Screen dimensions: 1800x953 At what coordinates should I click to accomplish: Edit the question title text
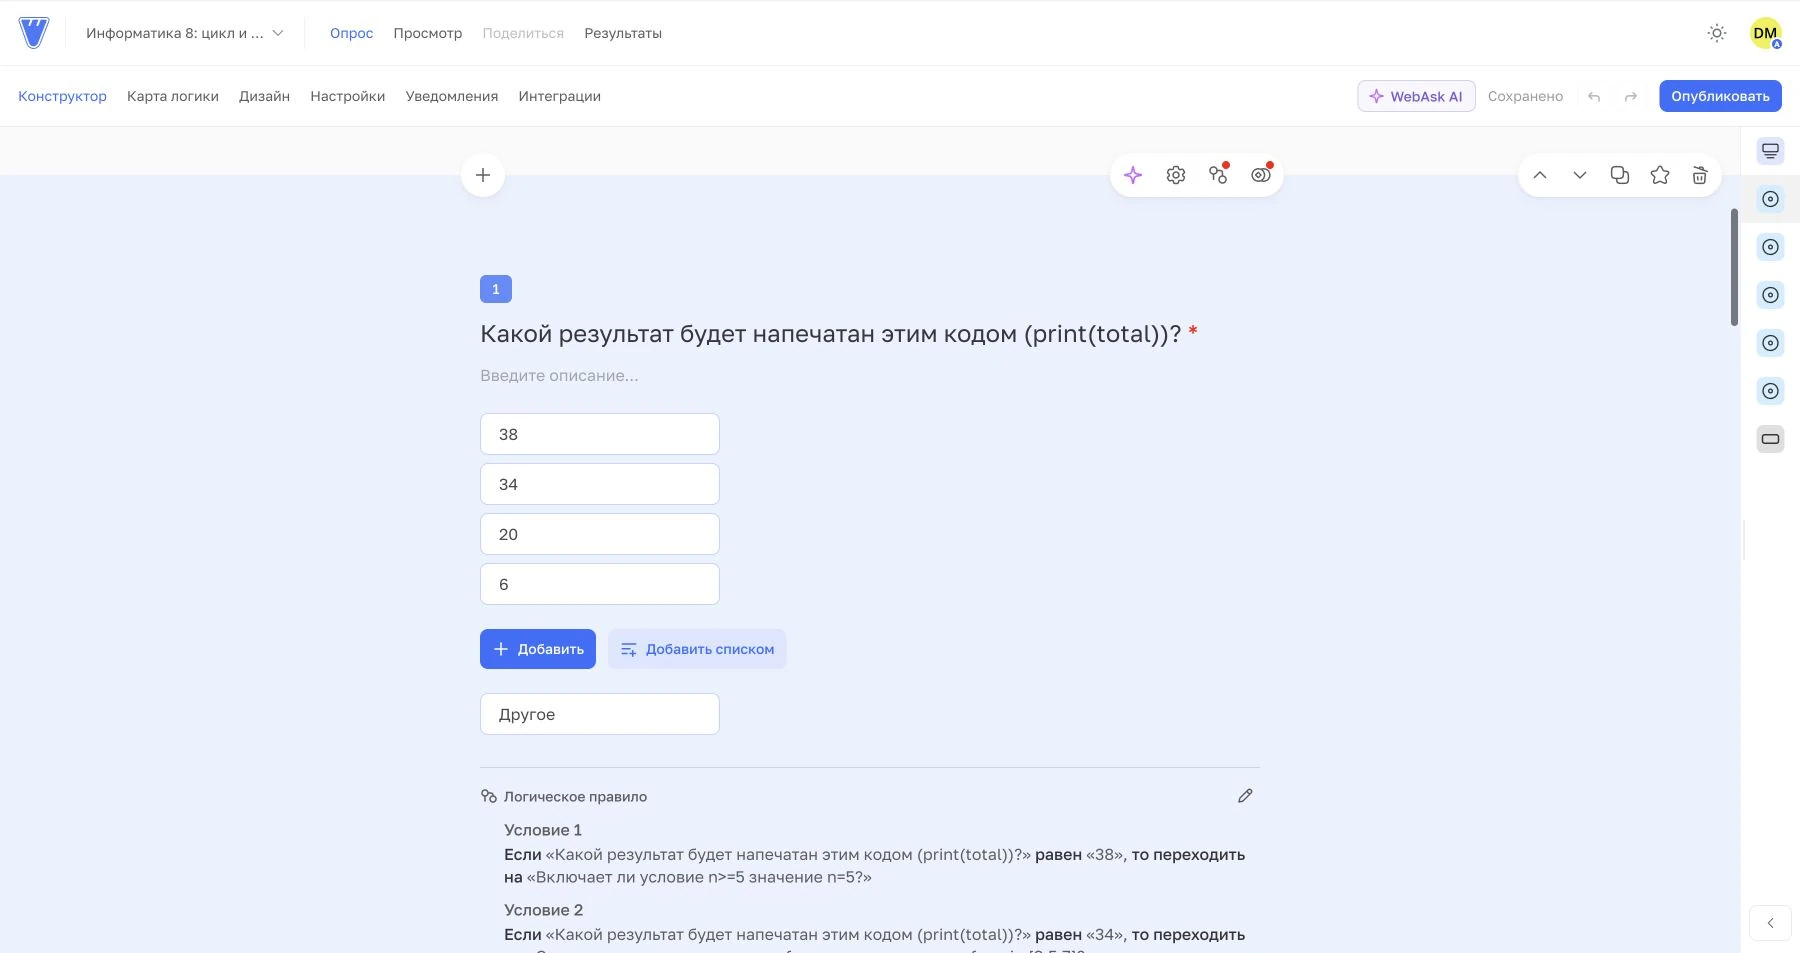831,334
